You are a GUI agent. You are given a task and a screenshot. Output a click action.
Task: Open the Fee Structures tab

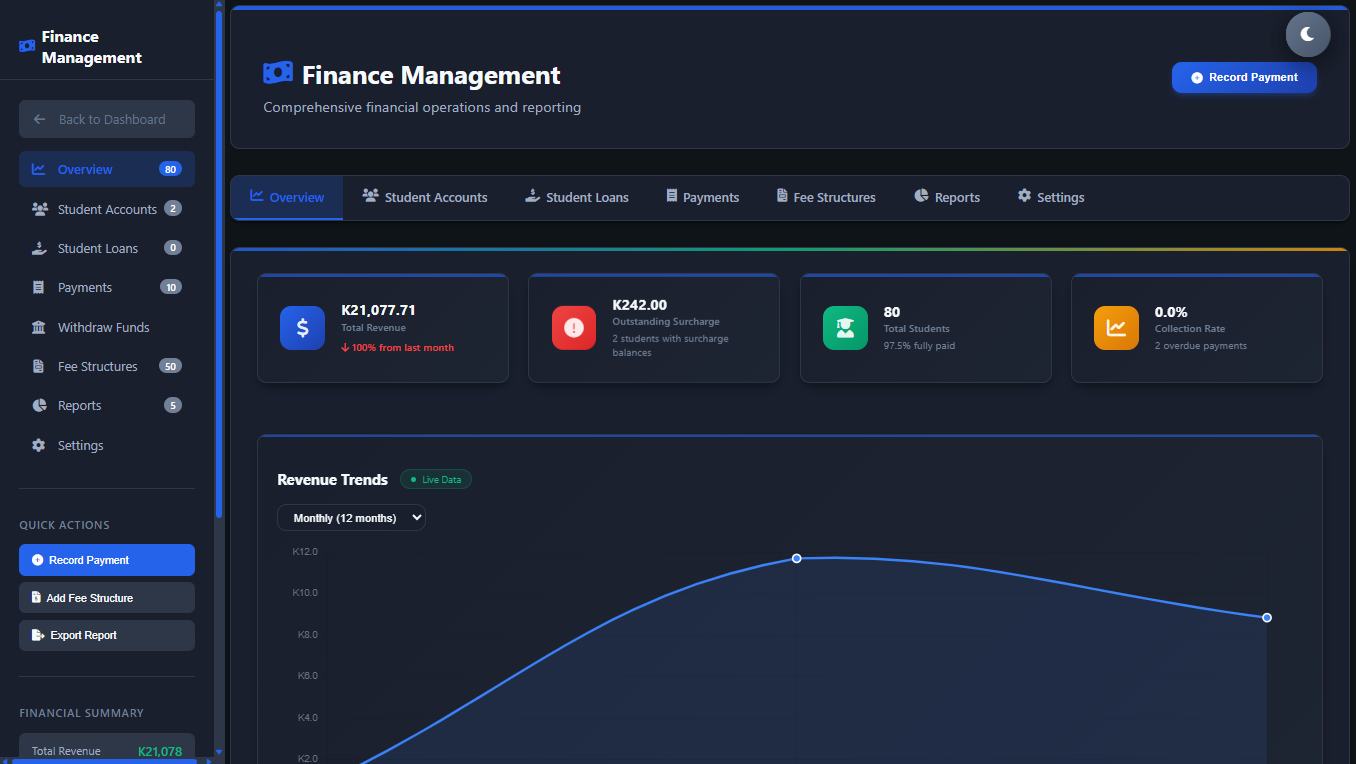point(825,198)
